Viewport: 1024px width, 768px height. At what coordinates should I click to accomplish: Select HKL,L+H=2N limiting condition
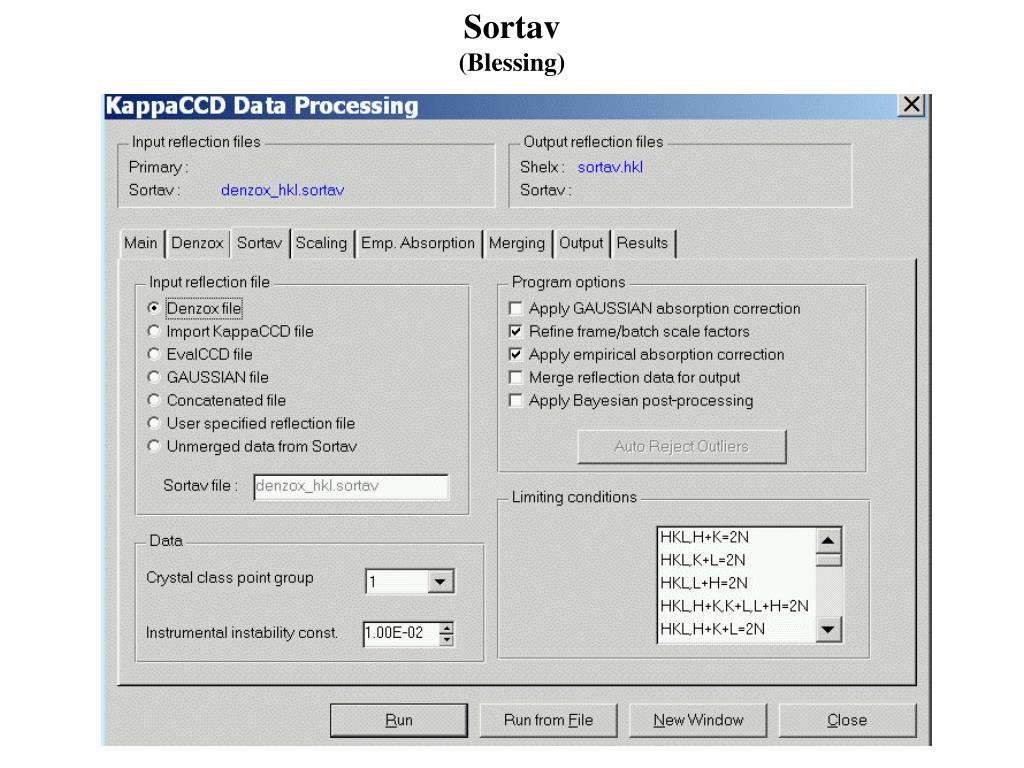(704, 583)
